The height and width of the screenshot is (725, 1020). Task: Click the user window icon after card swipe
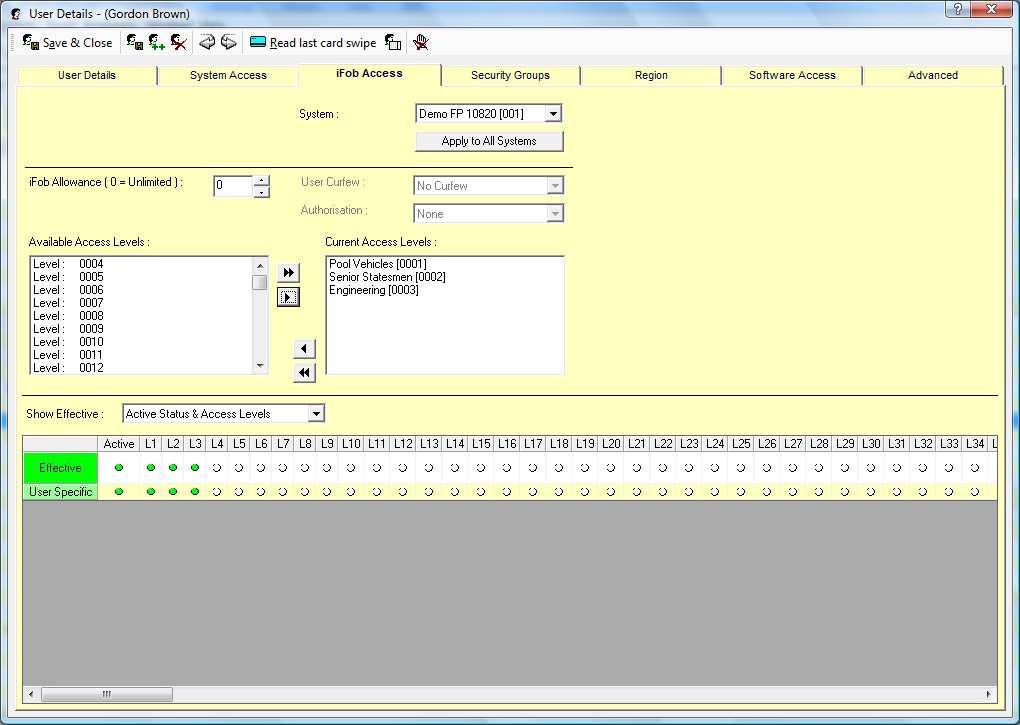[393, 43]
